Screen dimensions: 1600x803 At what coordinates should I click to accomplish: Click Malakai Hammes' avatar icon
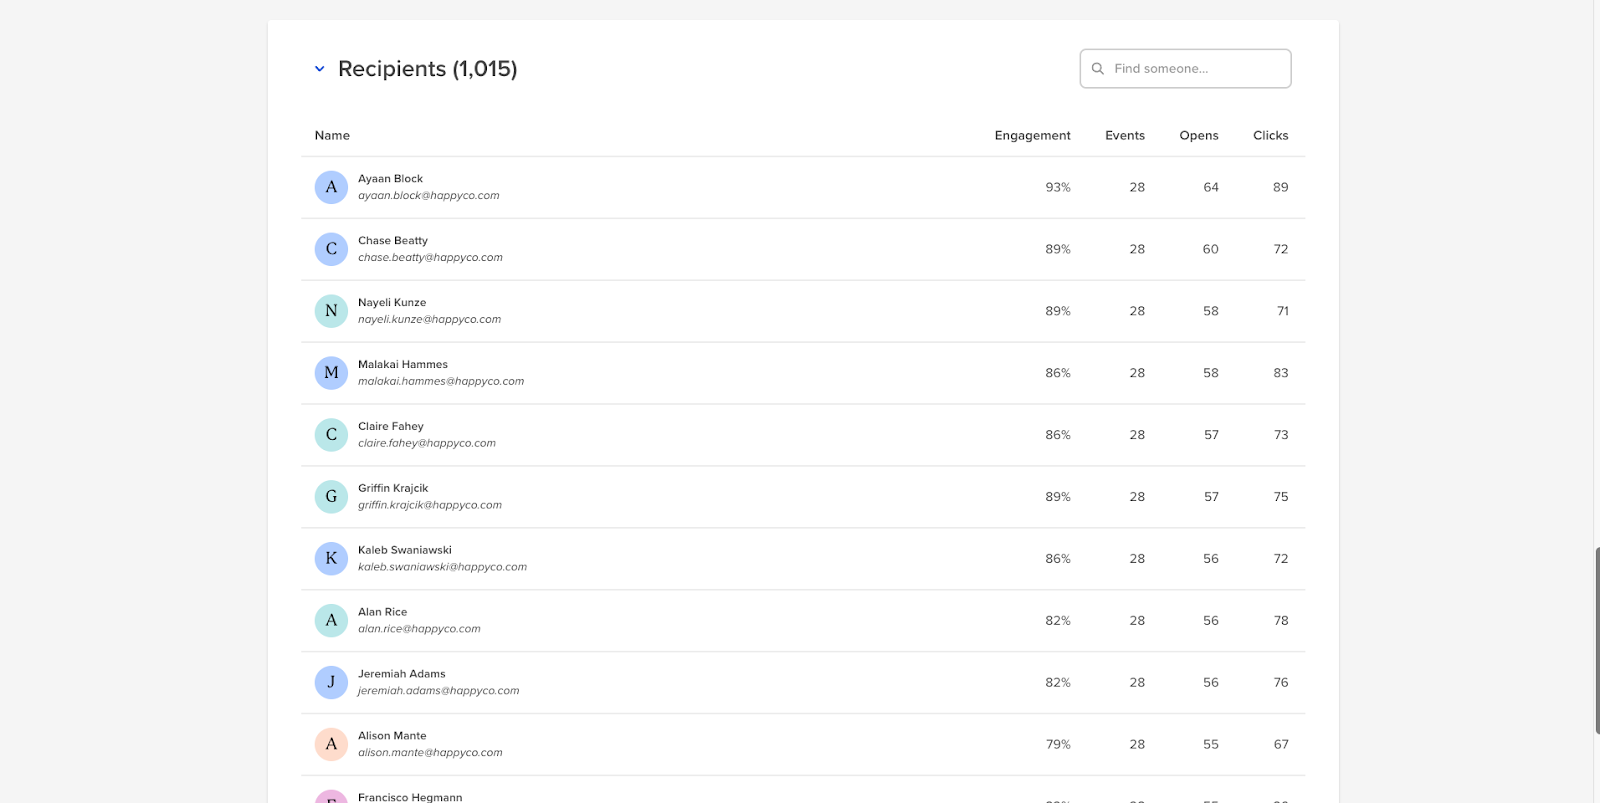tap(331, 373)
